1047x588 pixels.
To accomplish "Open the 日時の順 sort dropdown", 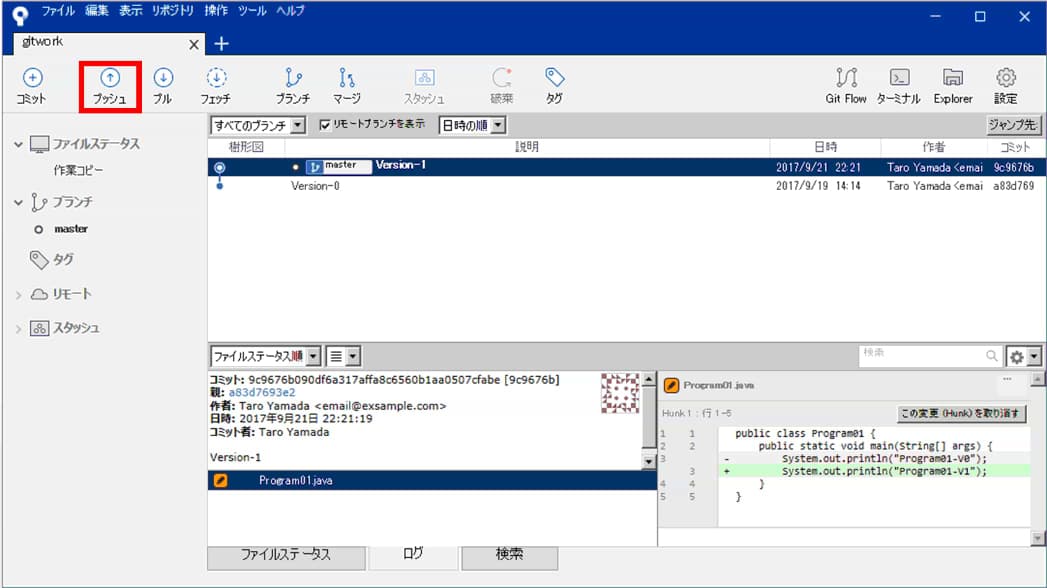I will pyautogui.click(x=473, y=126).
